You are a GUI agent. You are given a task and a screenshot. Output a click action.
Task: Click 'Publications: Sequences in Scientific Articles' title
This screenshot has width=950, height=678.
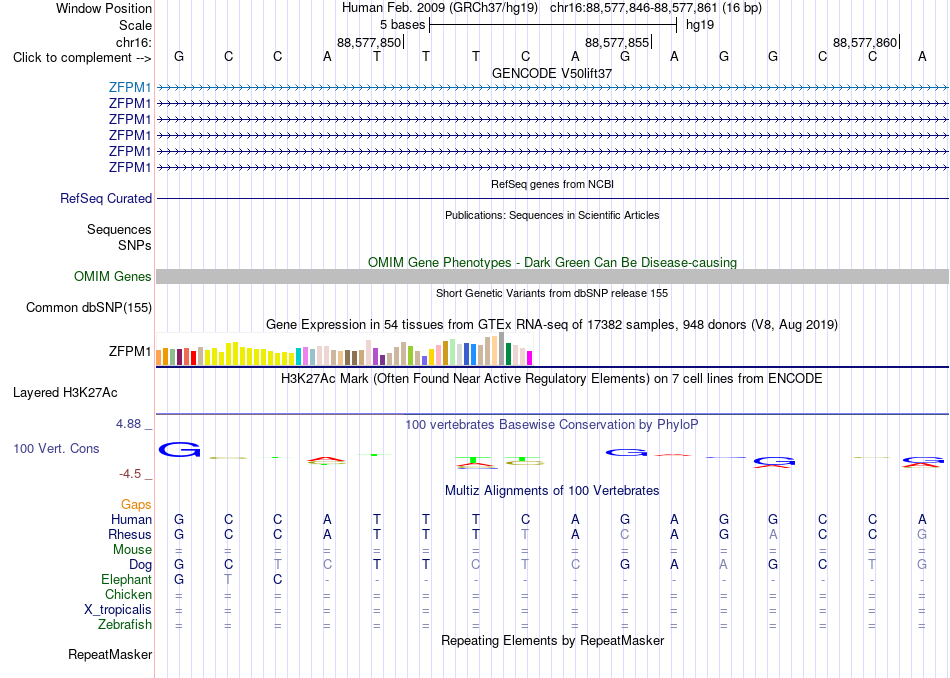click(x=552, y=215)
